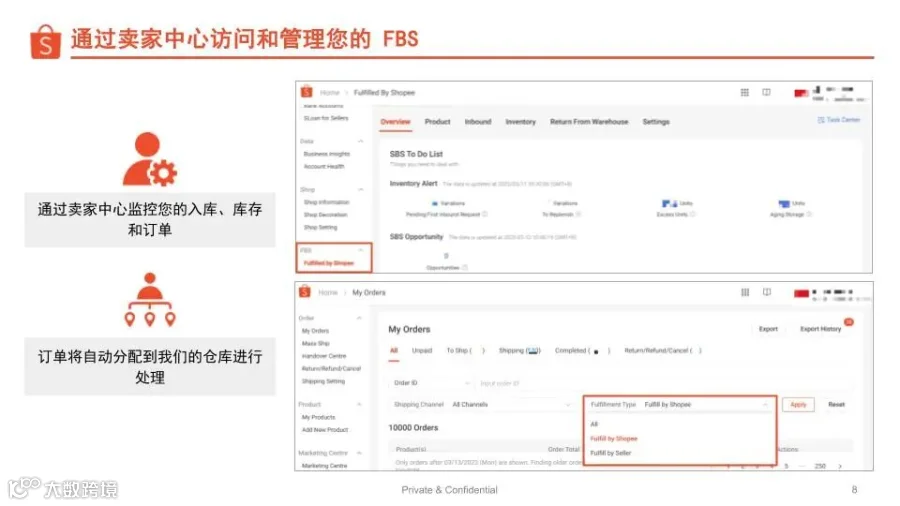Open SLoan for Sellers sidebar link
The height and width of the screenshot is (506, 900).
coord(326,118)
